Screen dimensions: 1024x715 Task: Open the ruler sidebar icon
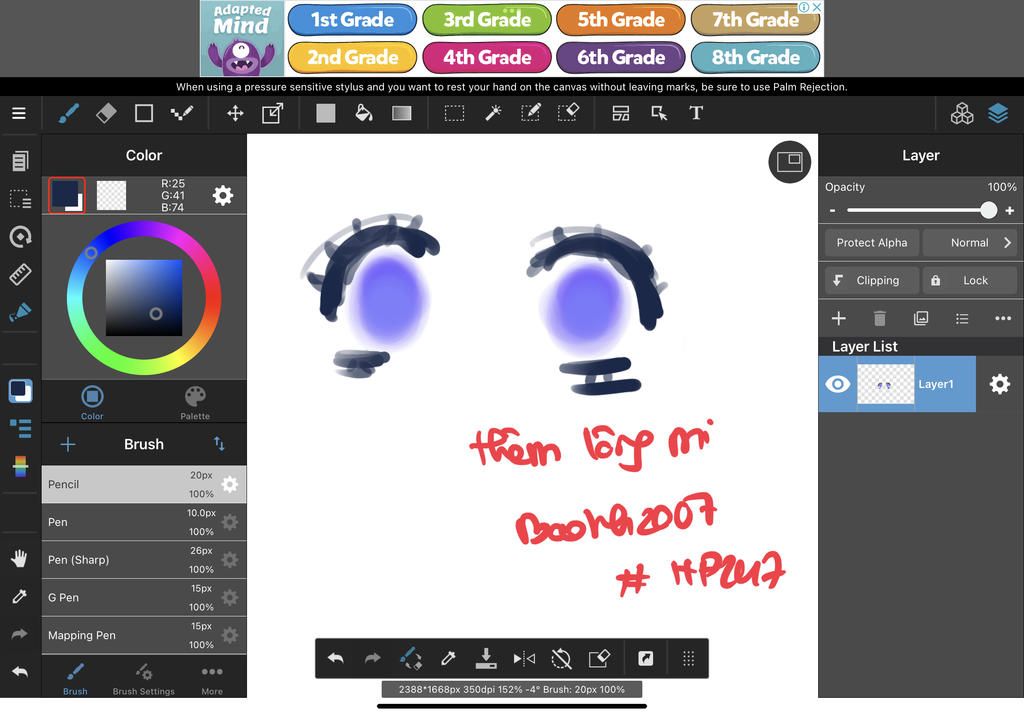click(20, 274)
